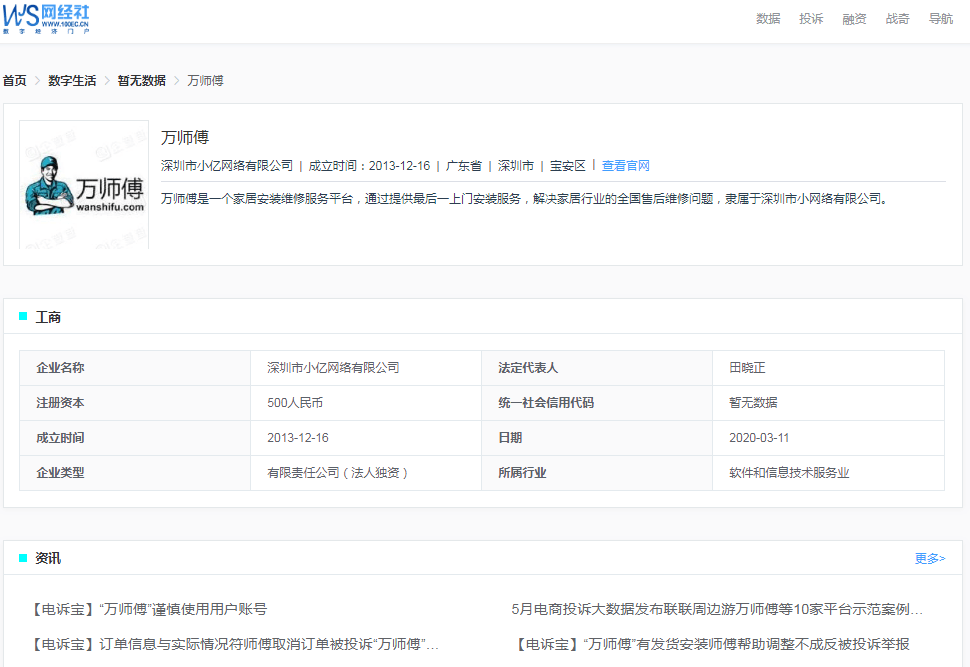Click the company description paragraph
Image resolution: width=970 pixels, height=667 pixels.
(x=525, y=199)
